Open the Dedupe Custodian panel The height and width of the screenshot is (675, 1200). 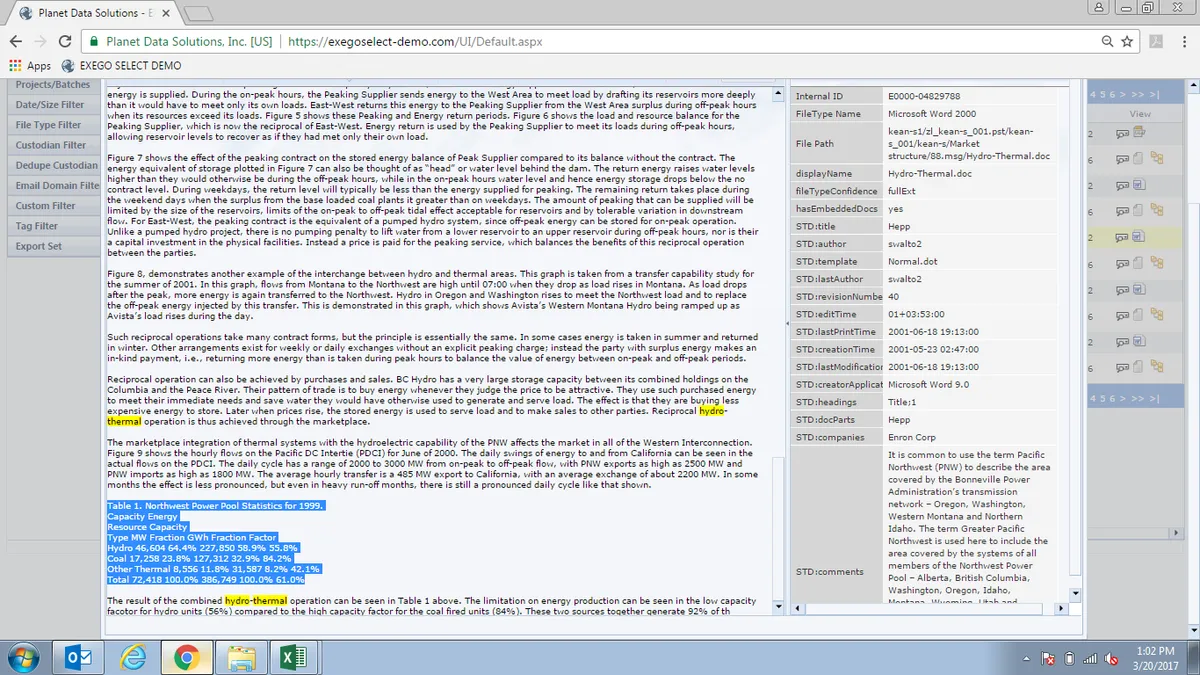[x=52, y=165]
